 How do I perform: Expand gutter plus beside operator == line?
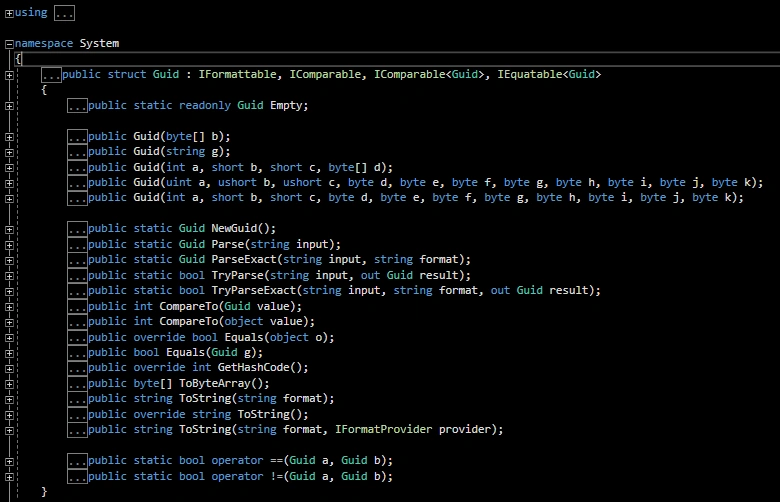click(9, 461)
